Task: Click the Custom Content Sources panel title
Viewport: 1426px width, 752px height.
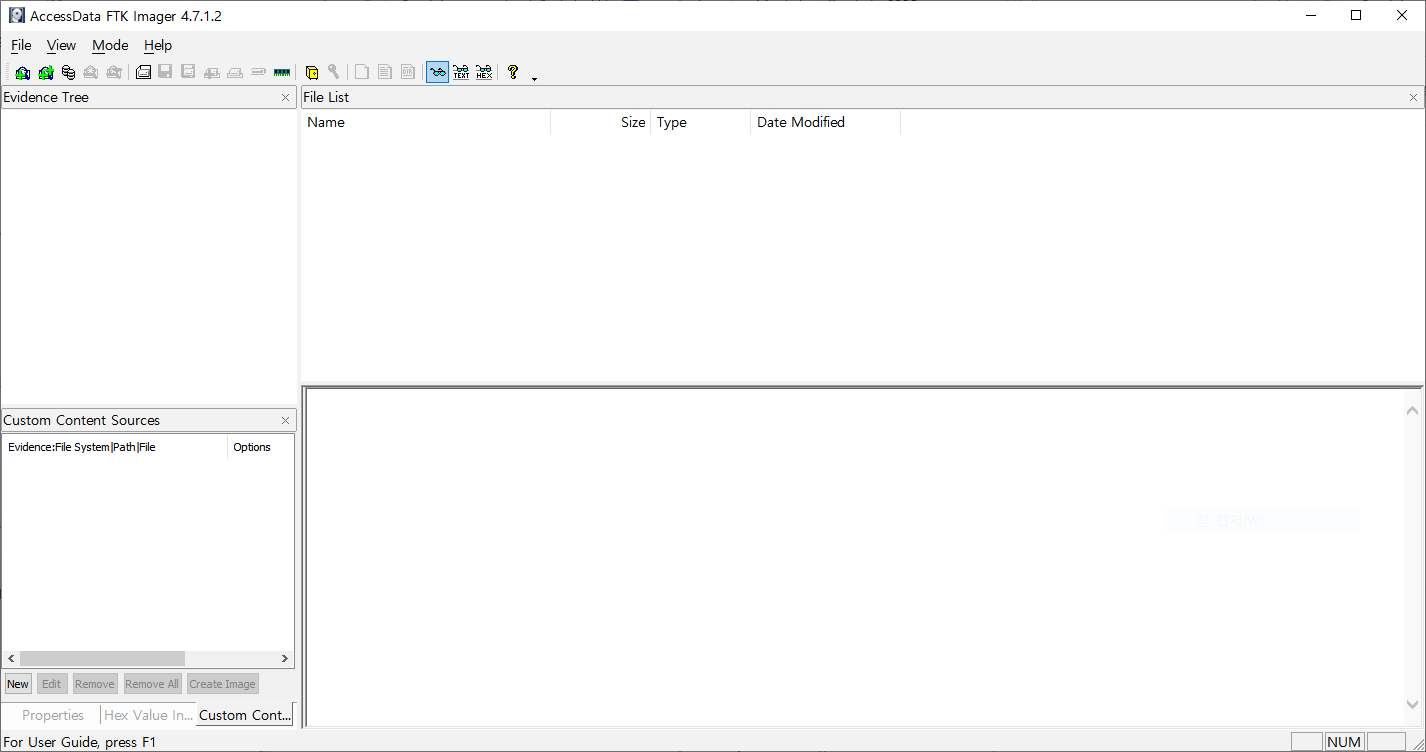Action: click(x=81, y=420)
